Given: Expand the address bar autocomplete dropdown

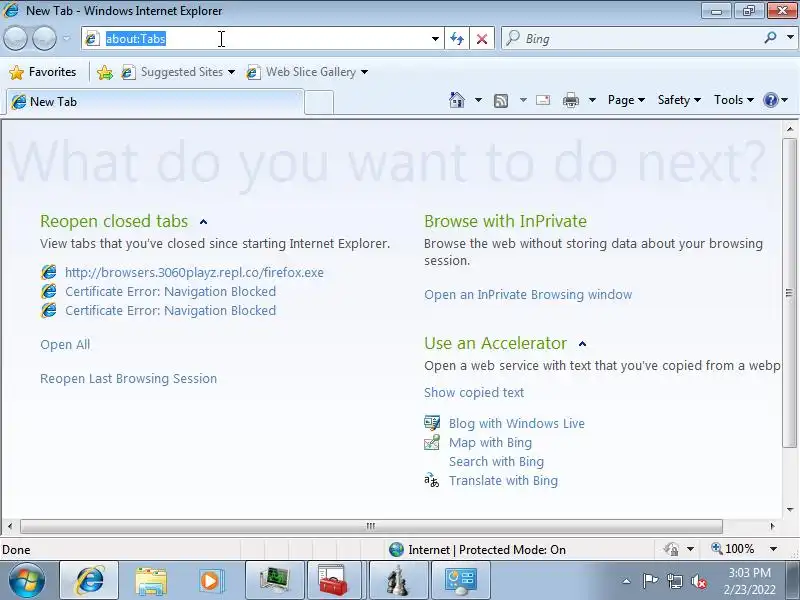Looking at the screenshot, I should click(x=435, y=39).
